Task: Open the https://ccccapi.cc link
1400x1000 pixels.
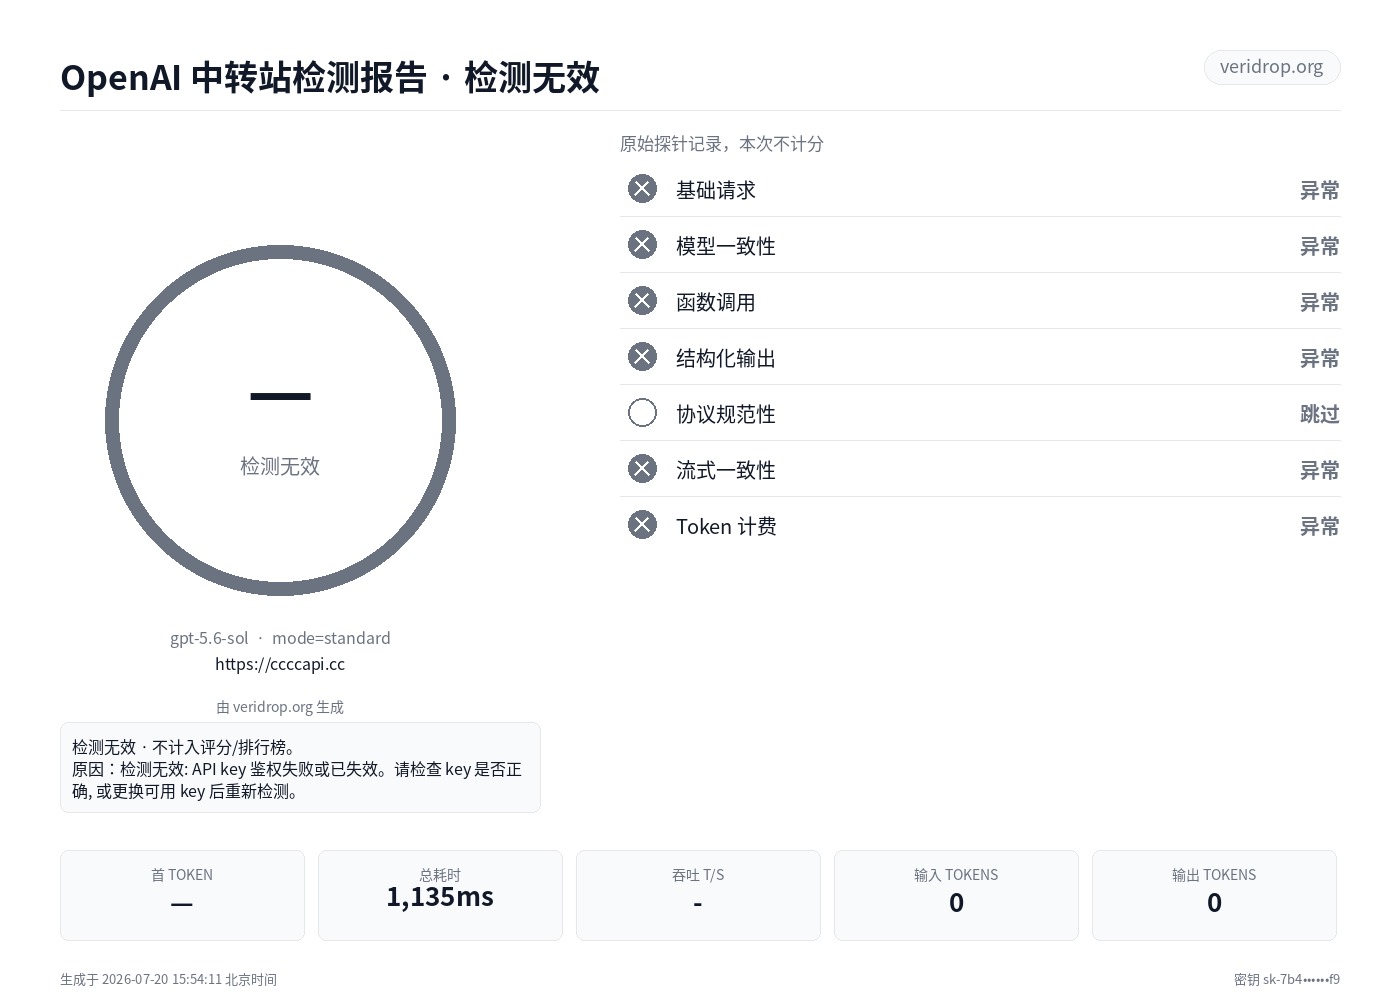Action: click(x=280, y=664)
